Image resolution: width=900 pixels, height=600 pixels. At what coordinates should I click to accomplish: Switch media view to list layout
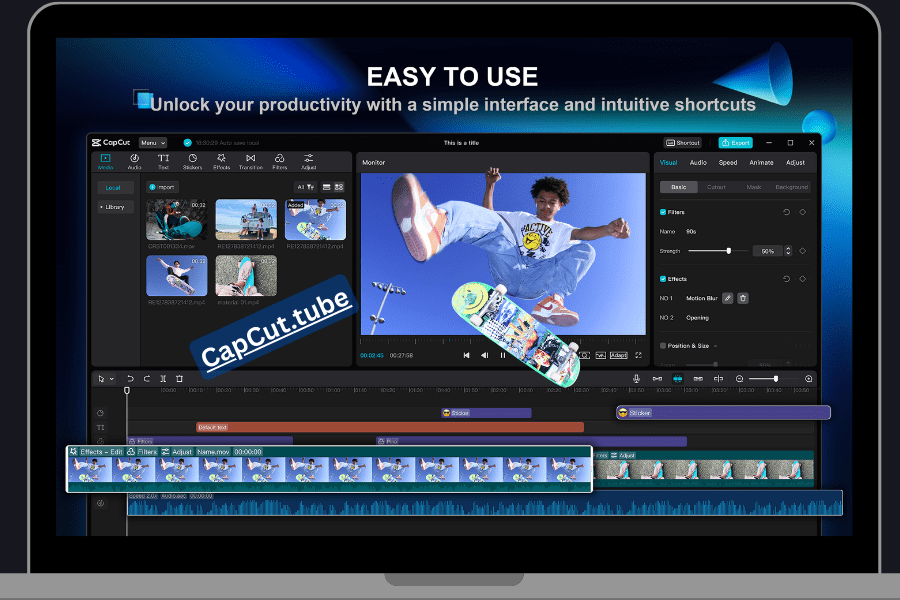coord(327,187)
